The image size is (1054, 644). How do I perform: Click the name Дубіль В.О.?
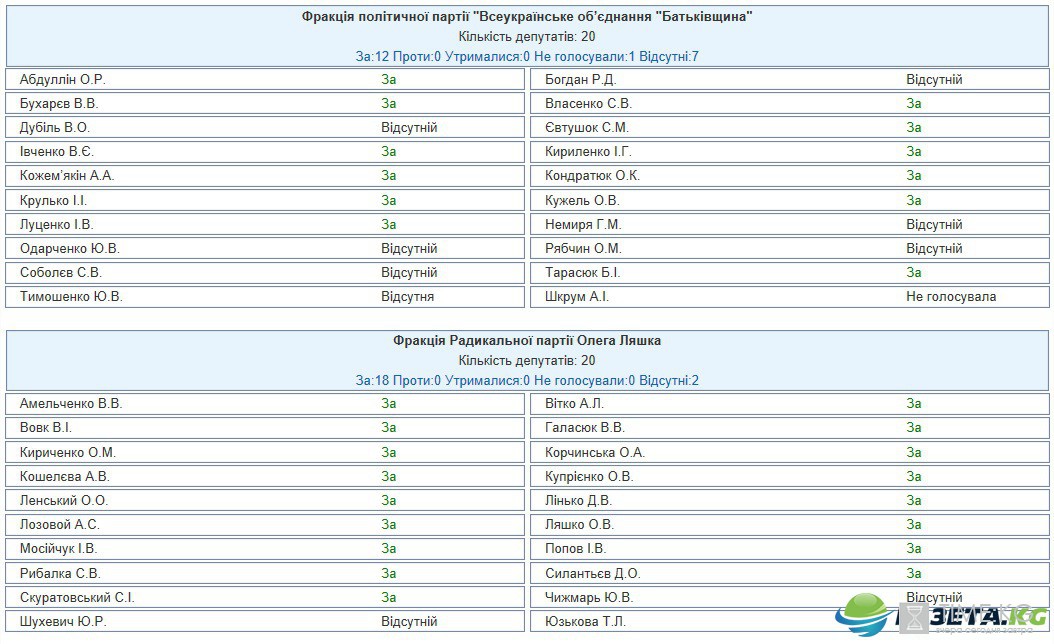[x=54, y=128]
